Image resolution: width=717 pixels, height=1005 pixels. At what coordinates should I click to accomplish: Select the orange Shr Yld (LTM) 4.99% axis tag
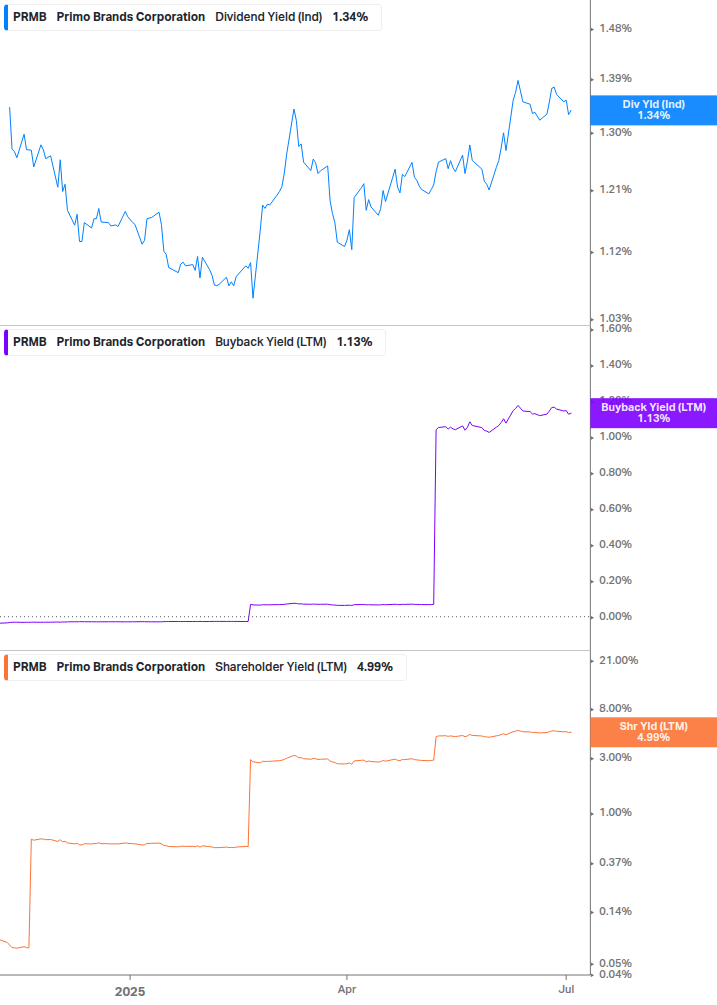point(654,732)
